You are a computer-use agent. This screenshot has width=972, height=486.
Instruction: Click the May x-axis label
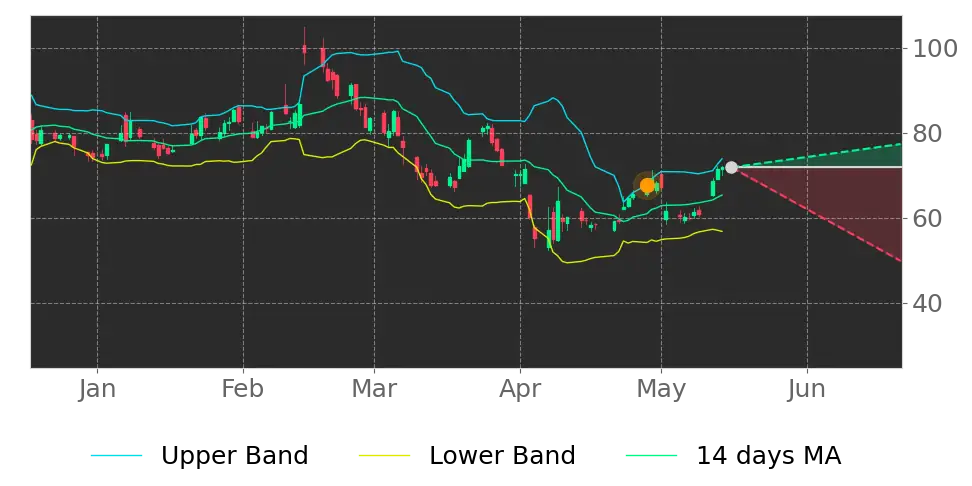click(x=661, y=389)
